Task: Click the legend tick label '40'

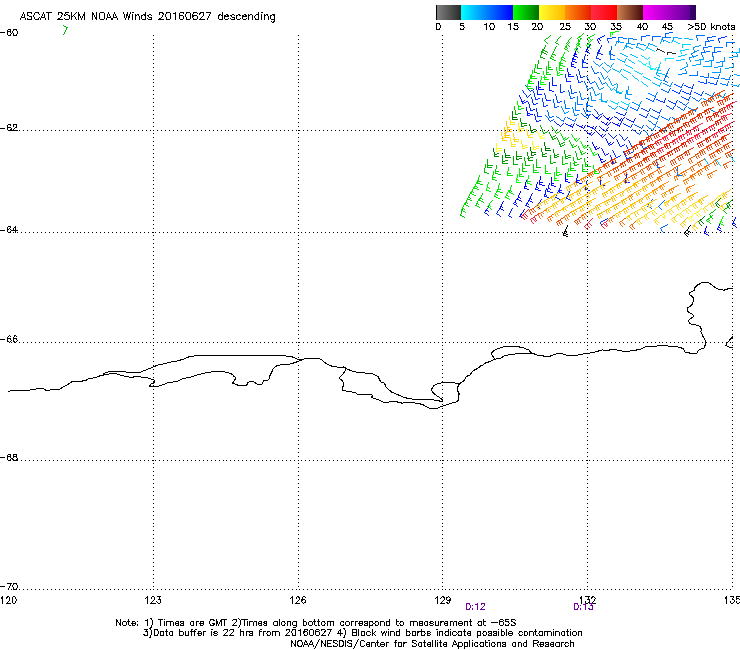Action: point(642,26)
